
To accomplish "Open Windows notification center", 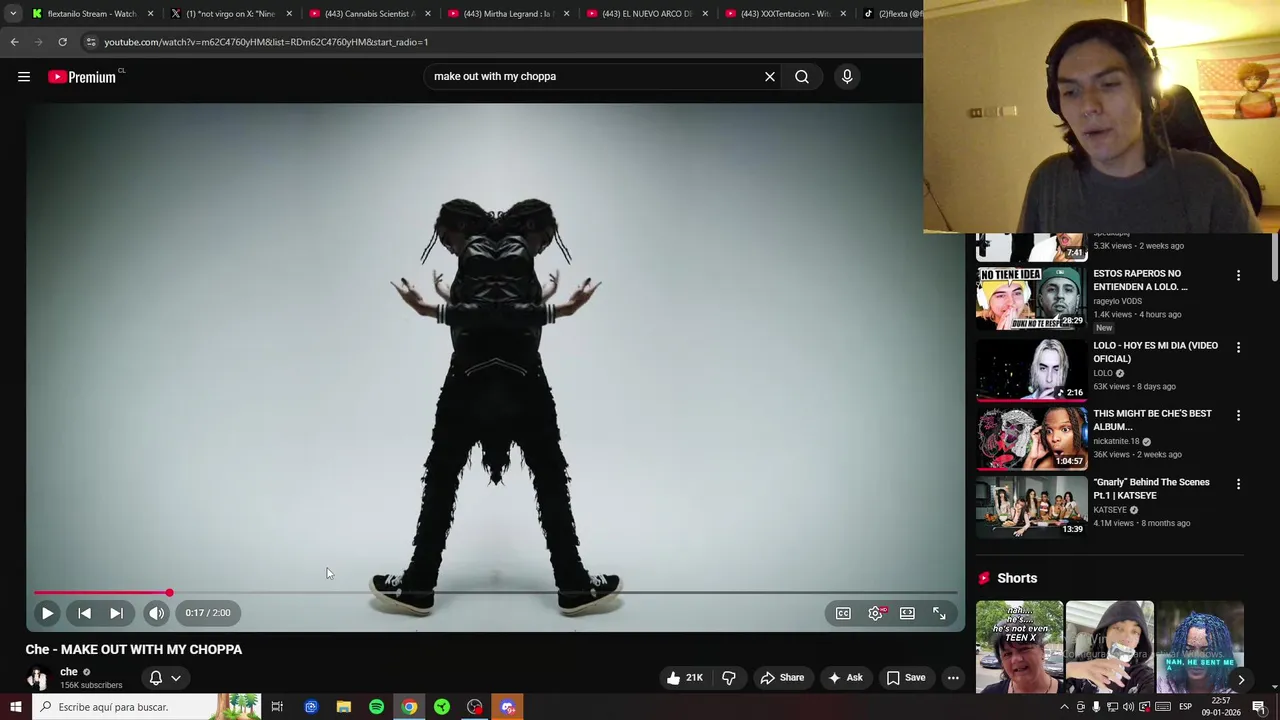I will tap(1259, 707).
